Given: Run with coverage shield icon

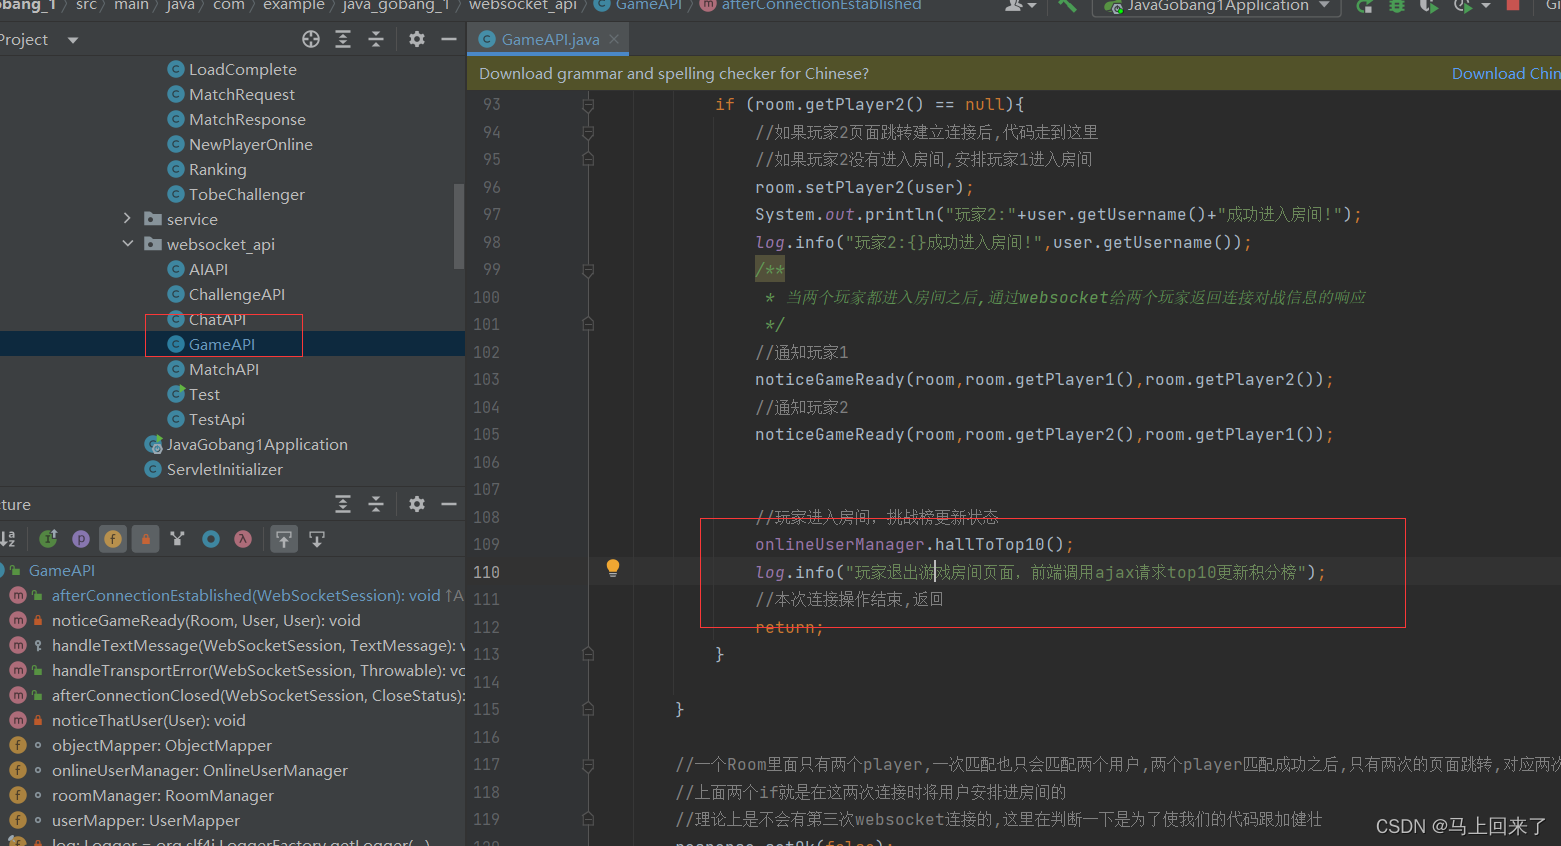Looking at the screenshot, I should 1429,5.
